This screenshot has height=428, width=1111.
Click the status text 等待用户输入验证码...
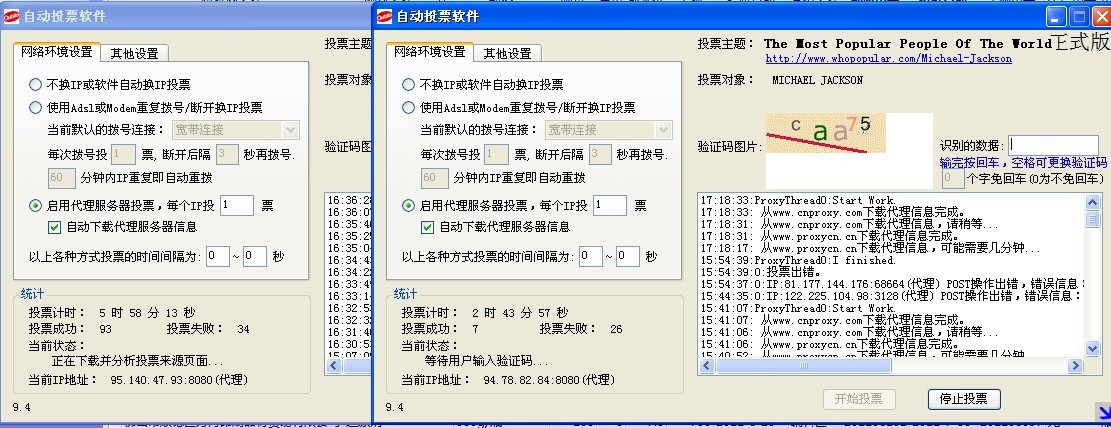(486, 361)
